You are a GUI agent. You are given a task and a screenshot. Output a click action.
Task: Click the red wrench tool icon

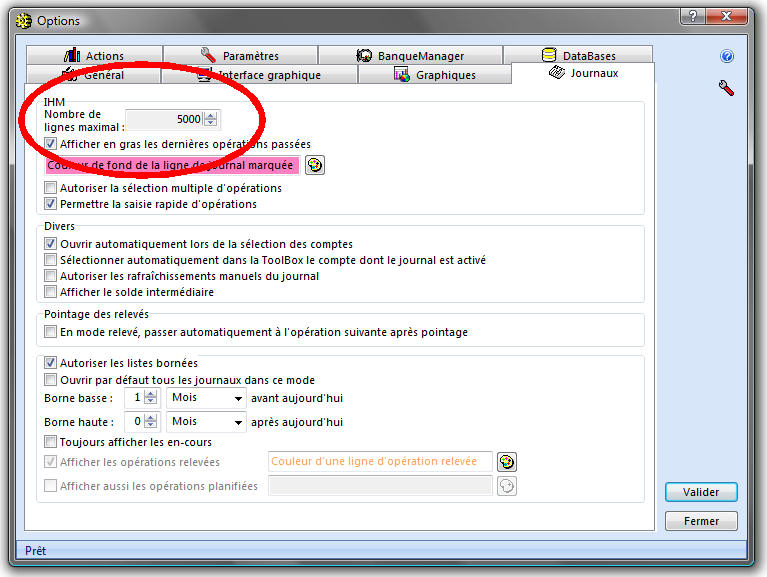[x=727, y=89]
